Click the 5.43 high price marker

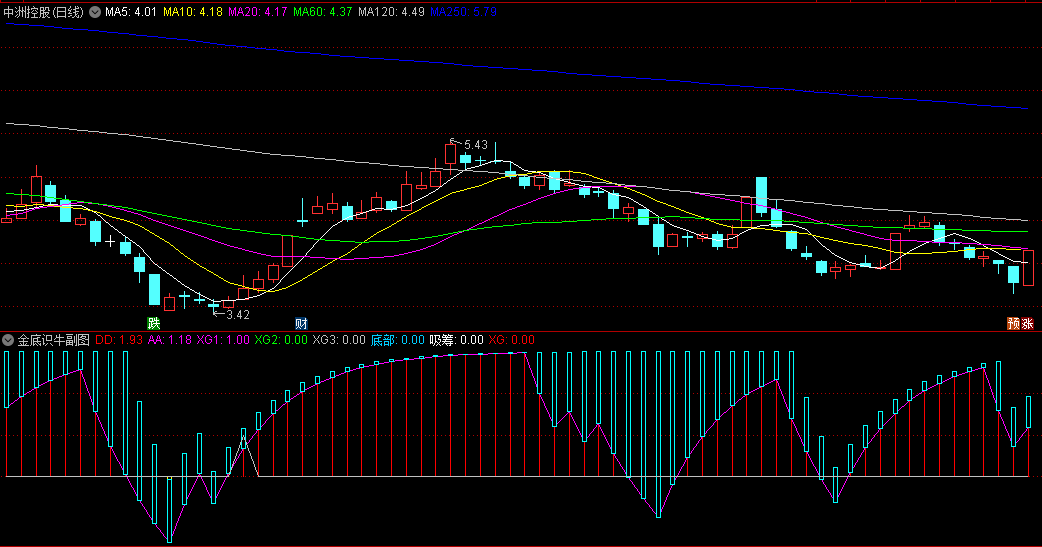475,145
